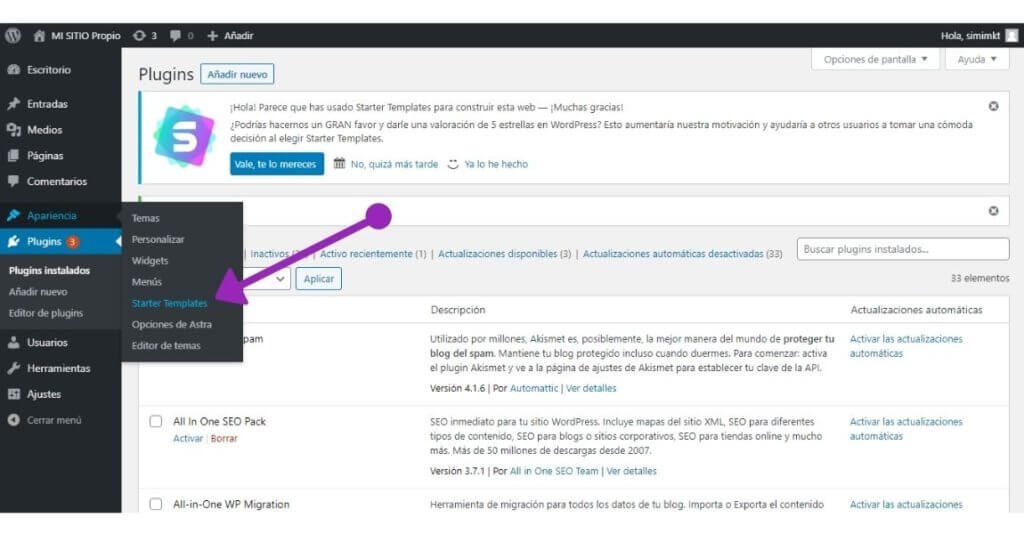This screenshot has width=1024, height=534.
Task: Open Opciones de Astra
Action: (x=172, y=324)
